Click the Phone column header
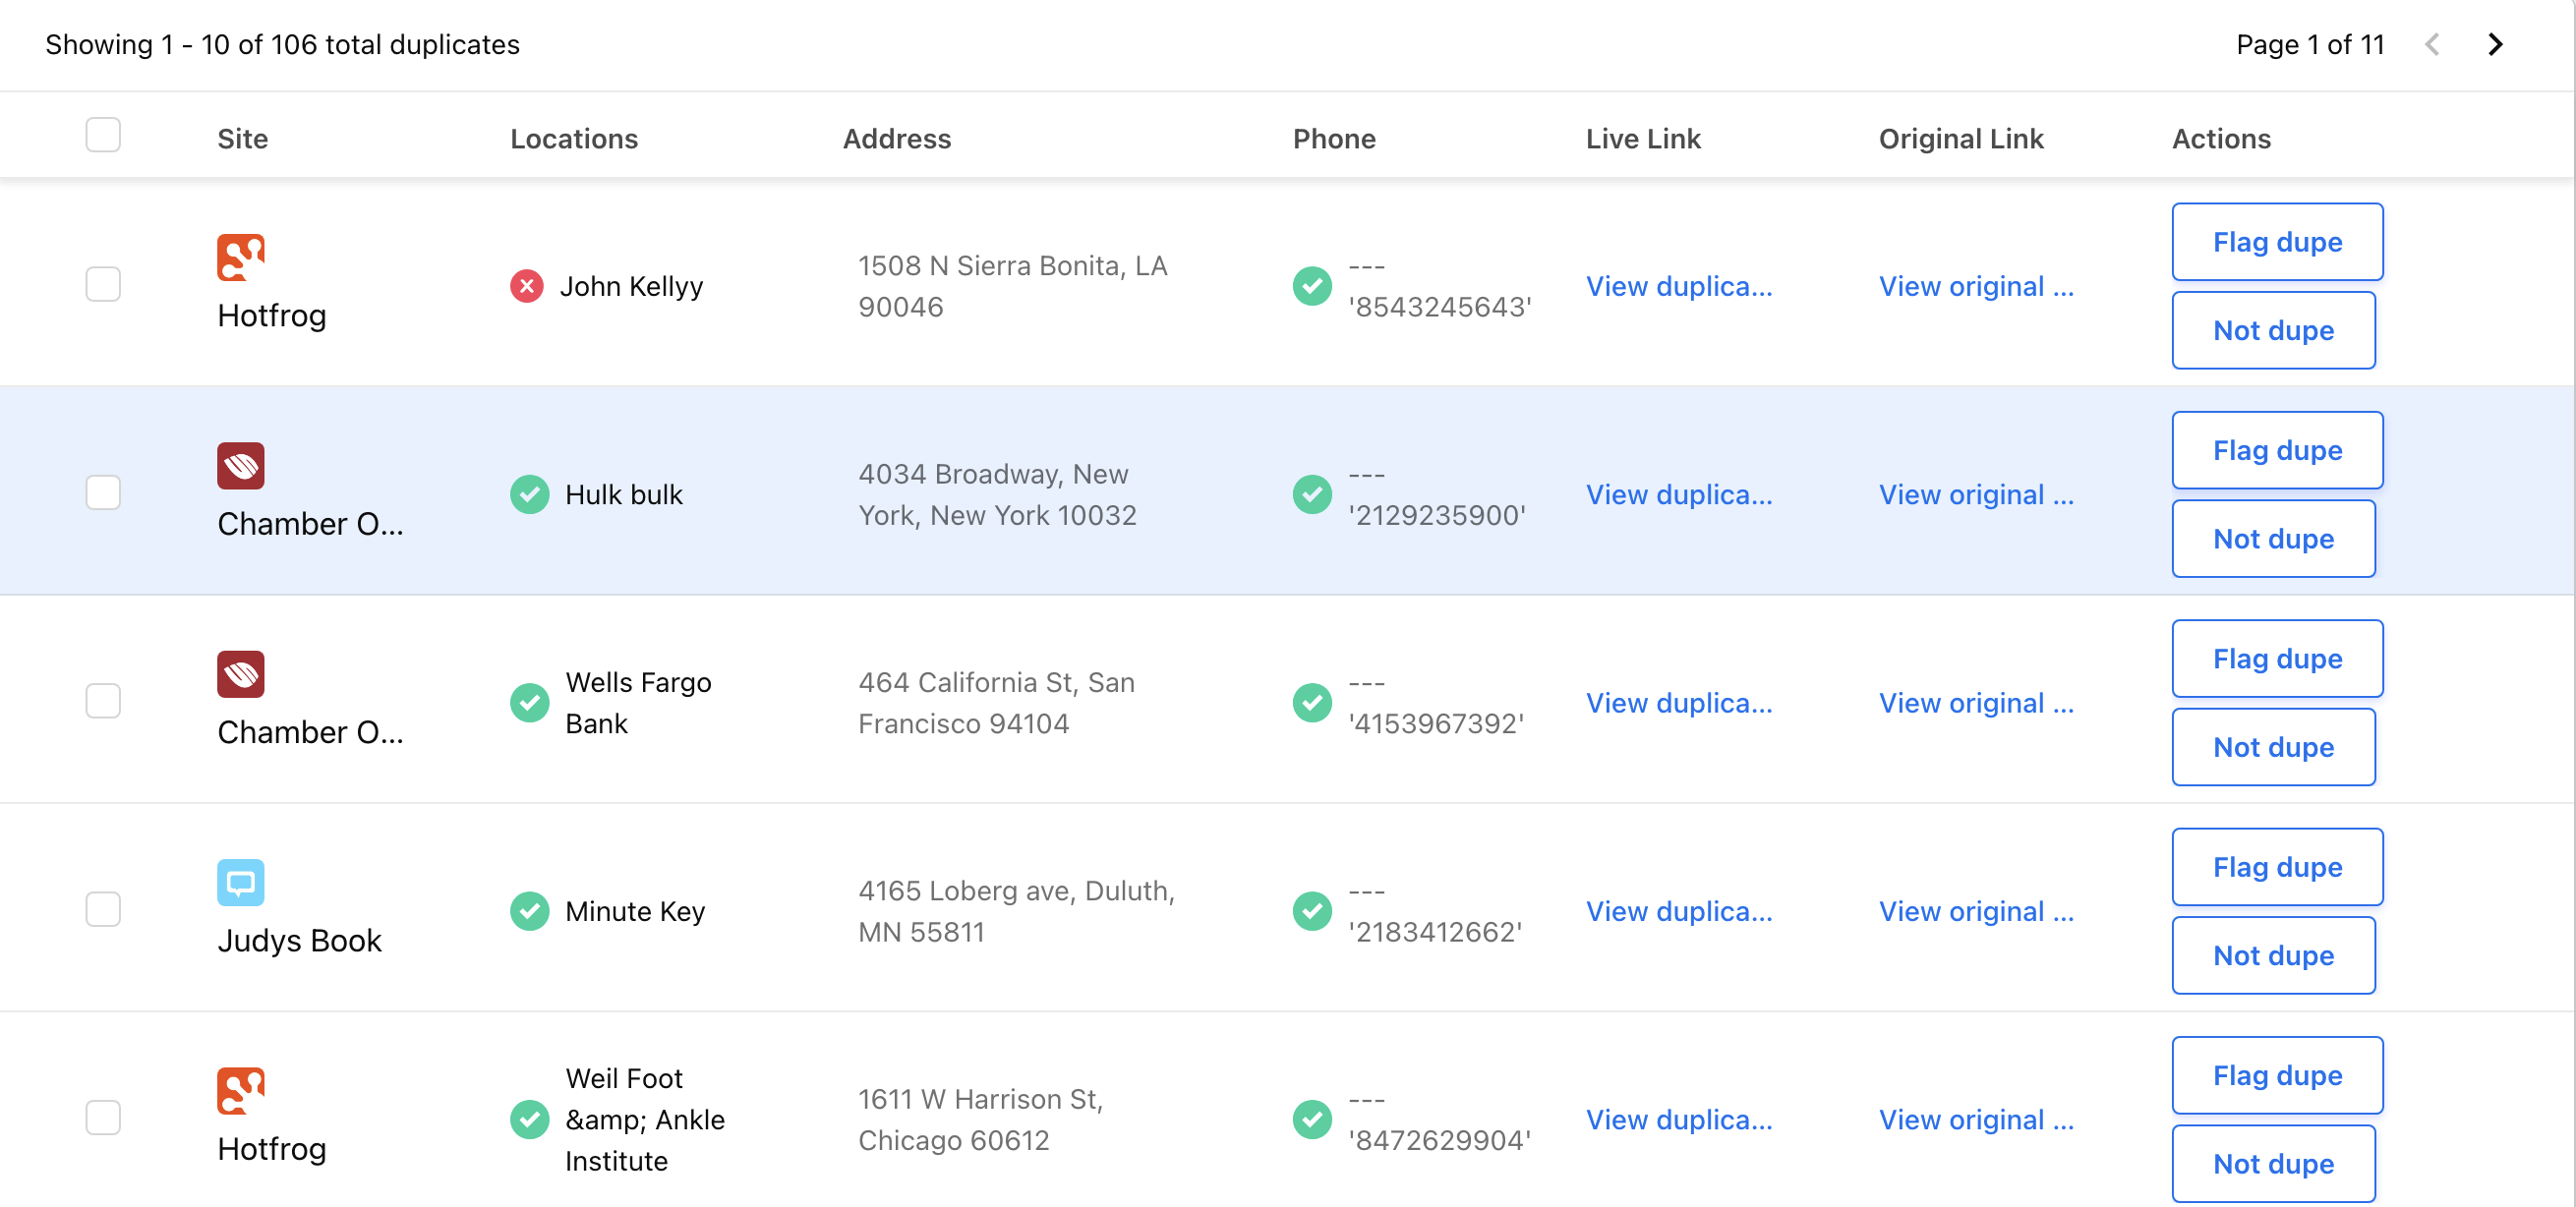2576x1207 pixels. click(1334, 139)
